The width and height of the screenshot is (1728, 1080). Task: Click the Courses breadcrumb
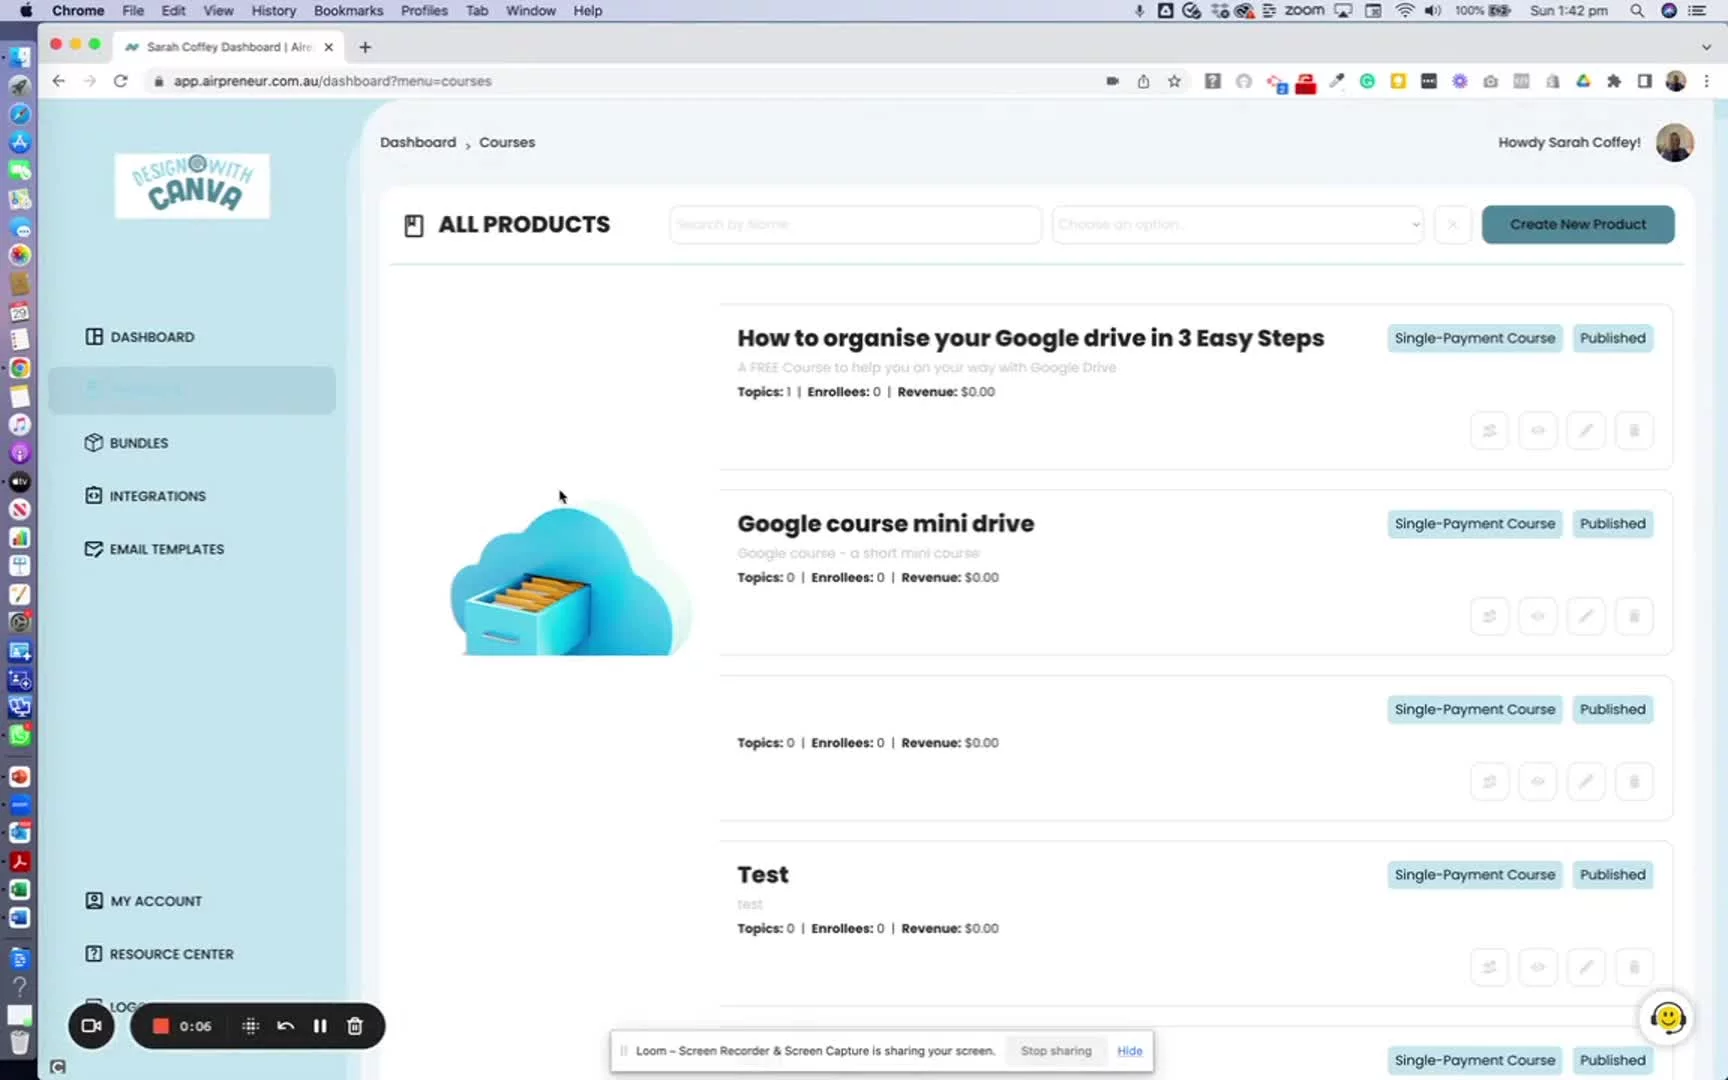pyautogui.click(x=507, y=142)
